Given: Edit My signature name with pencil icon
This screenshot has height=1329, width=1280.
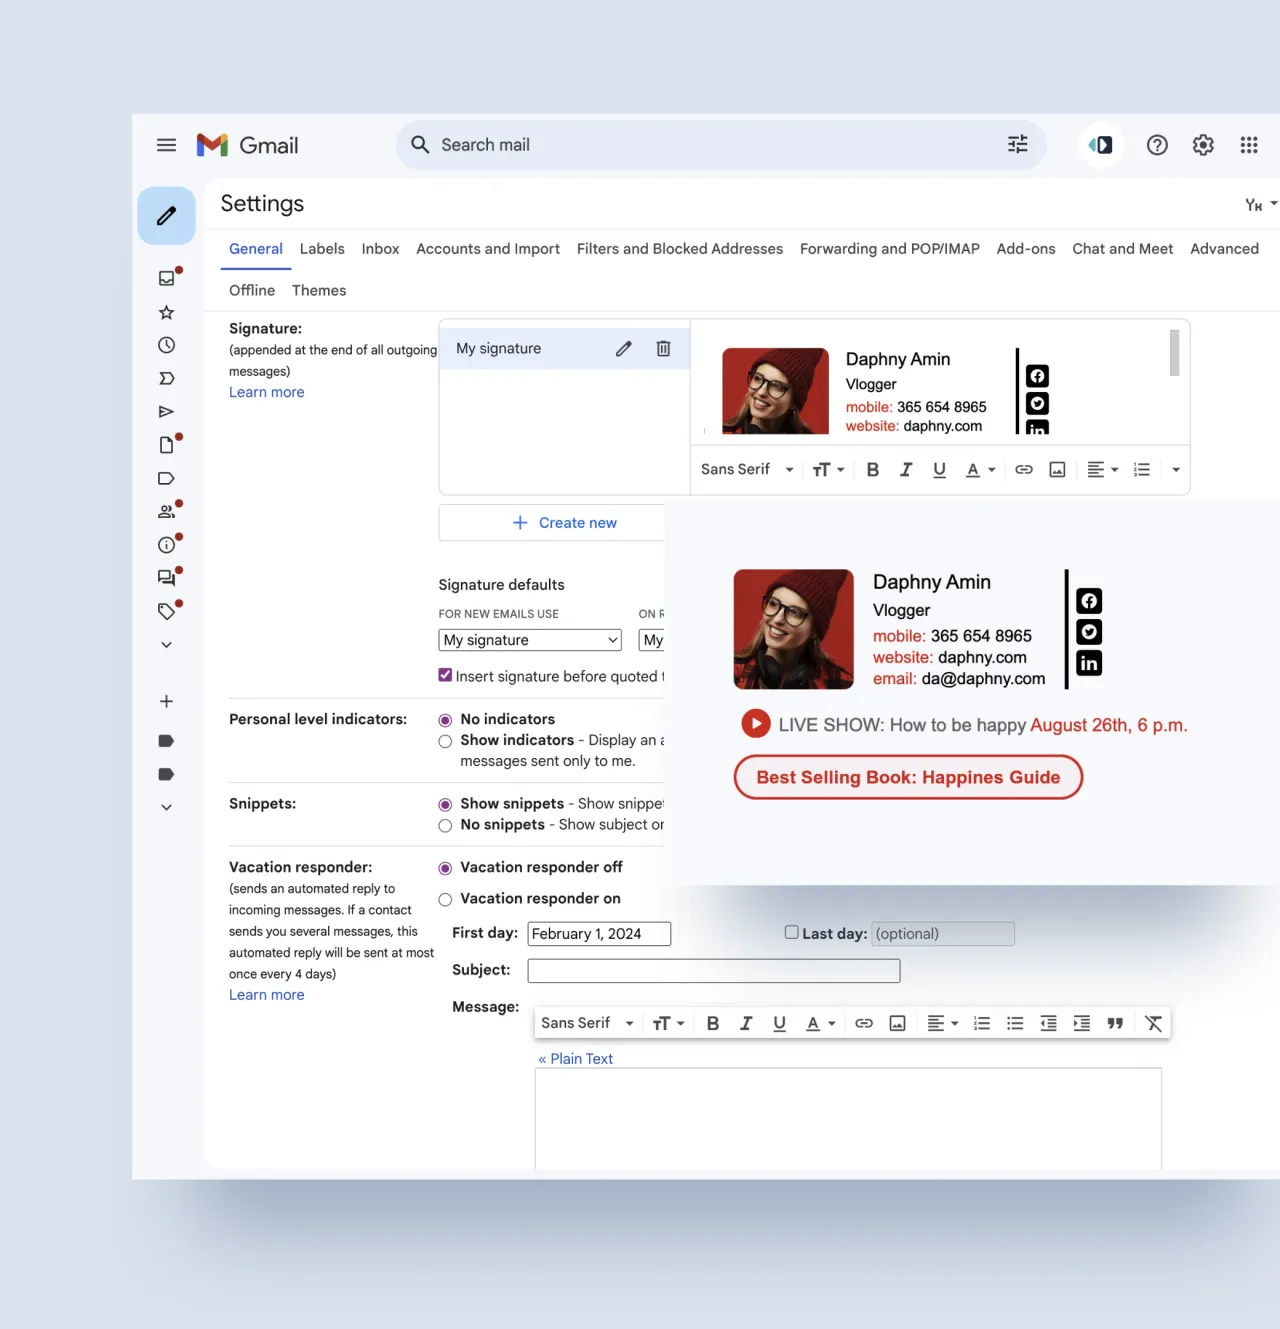Looking at the screenshot, I should coord(623,348).
